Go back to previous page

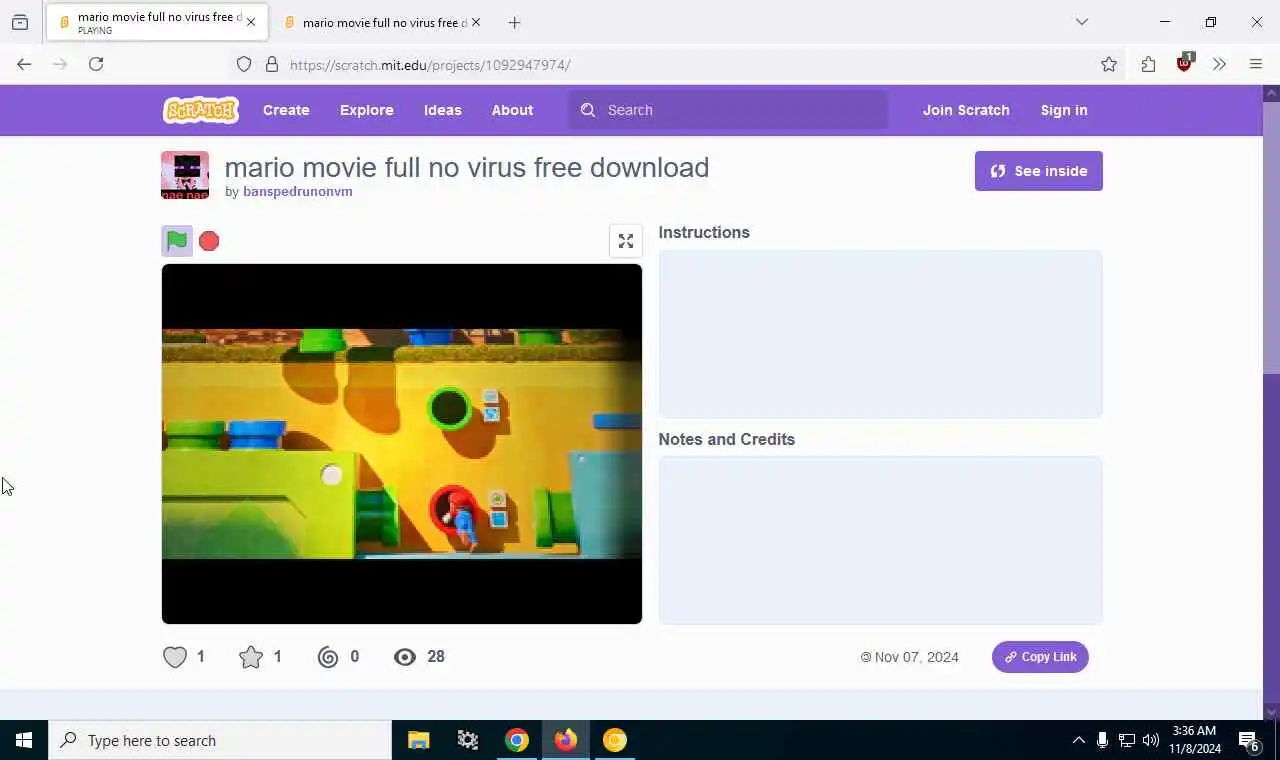(x=24, y=64)
